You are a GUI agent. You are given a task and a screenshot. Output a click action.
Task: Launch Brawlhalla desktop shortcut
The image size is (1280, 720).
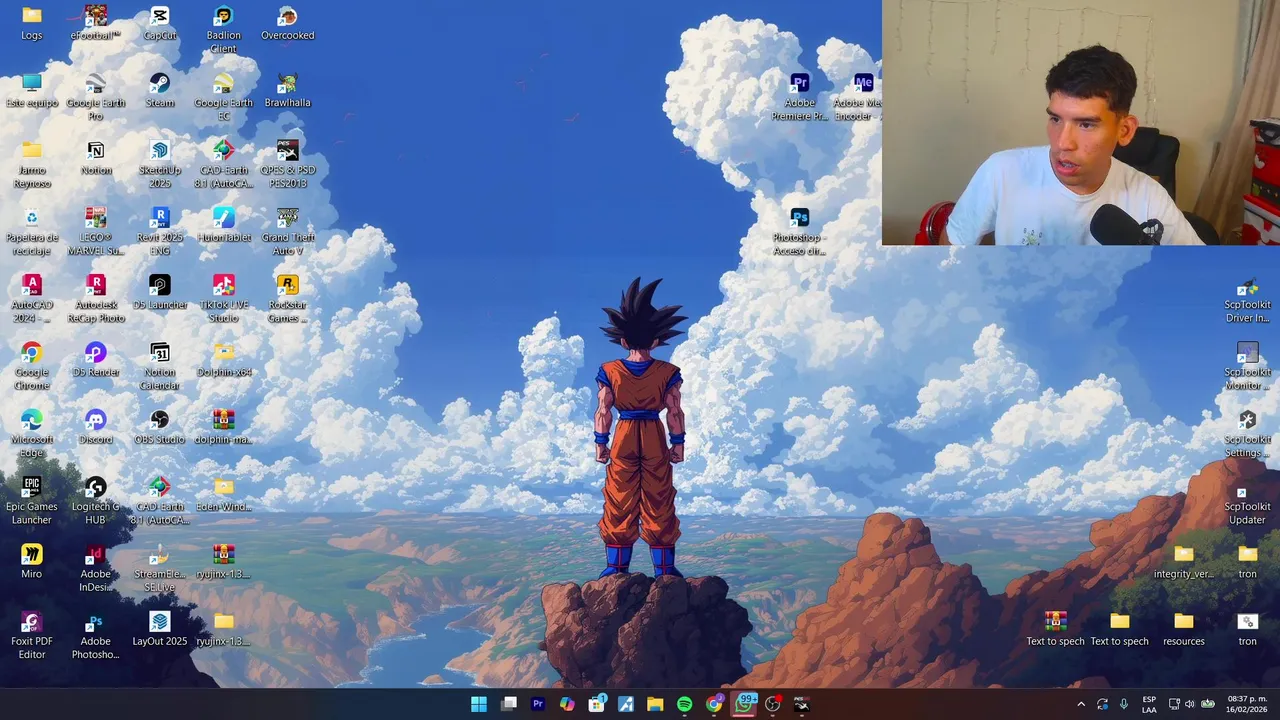click(288, 90)
